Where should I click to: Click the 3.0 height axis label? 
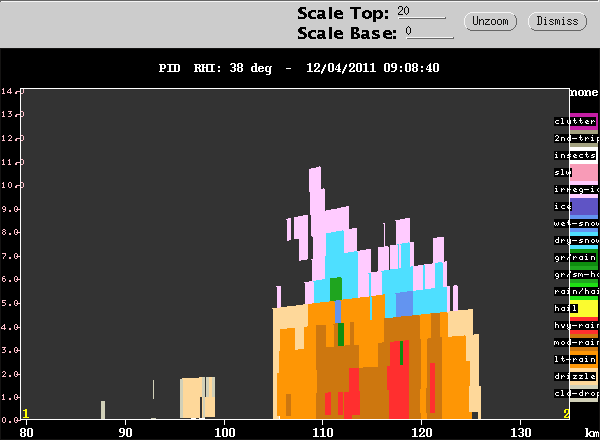[11, 350]
